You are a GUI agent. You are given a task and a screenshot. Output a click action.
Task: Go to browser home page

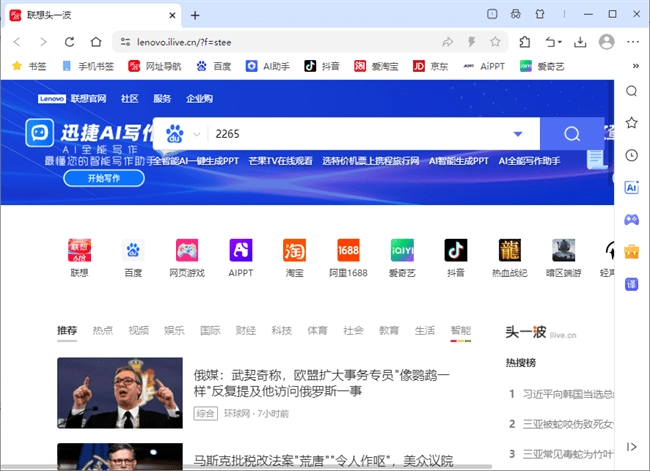pos(96,42)
